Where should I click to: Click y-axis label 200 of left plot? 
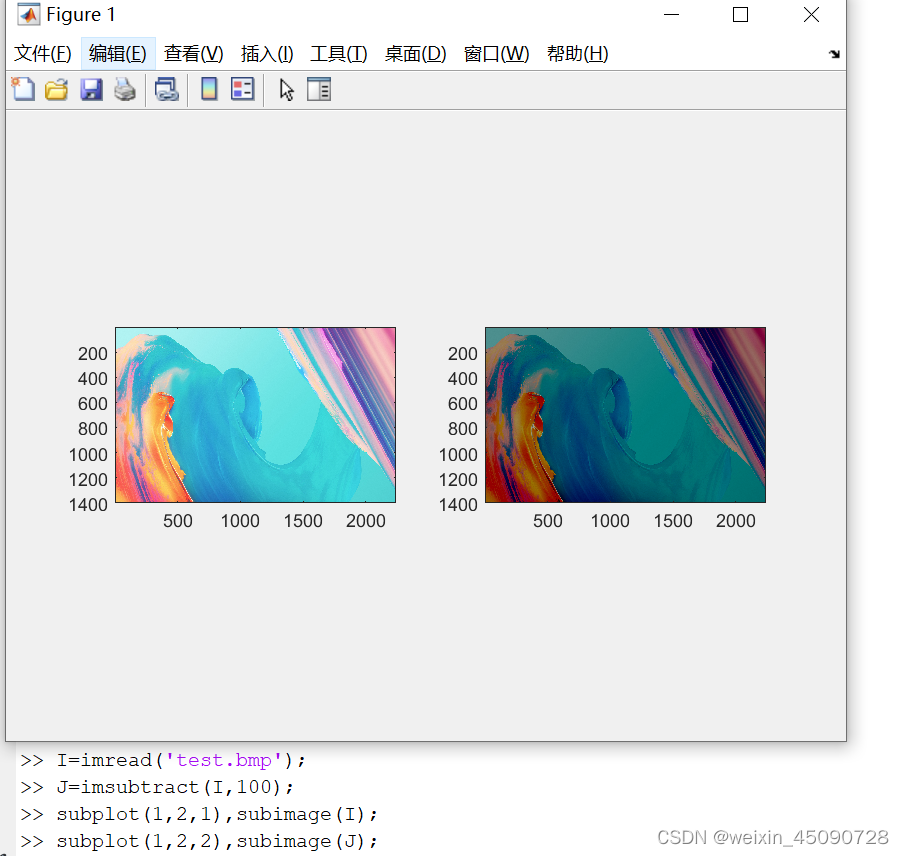(x=93, y=353)
